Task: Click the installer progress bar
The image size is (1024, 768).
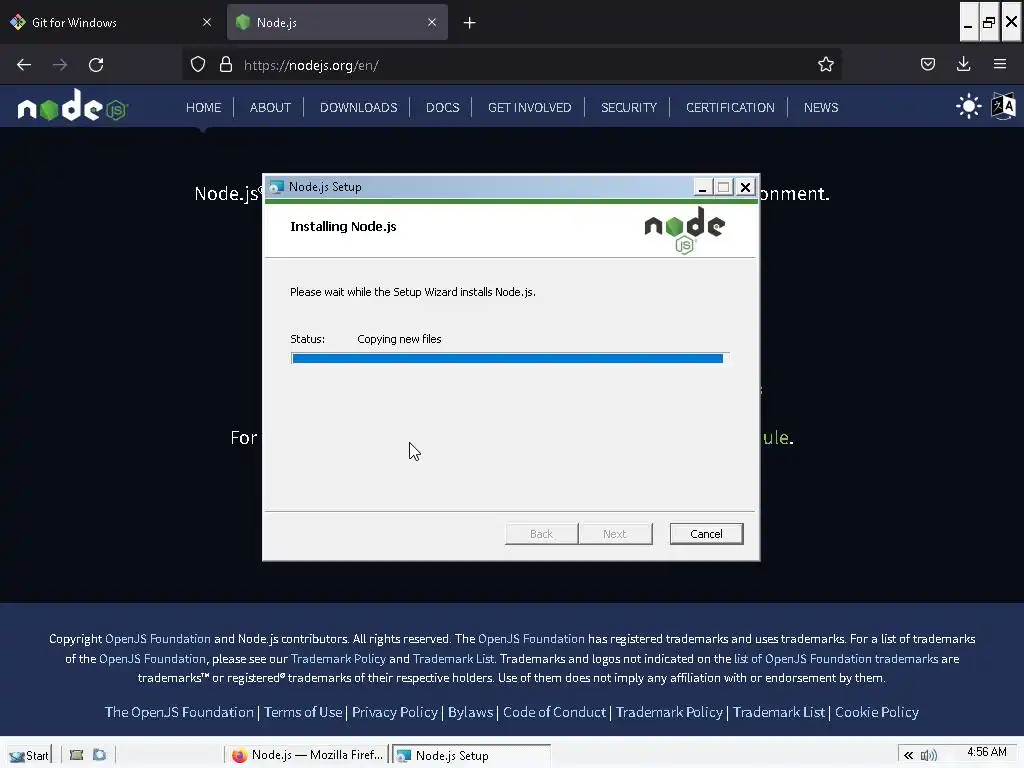Action: pyautogui.click(x=509, y=358)
